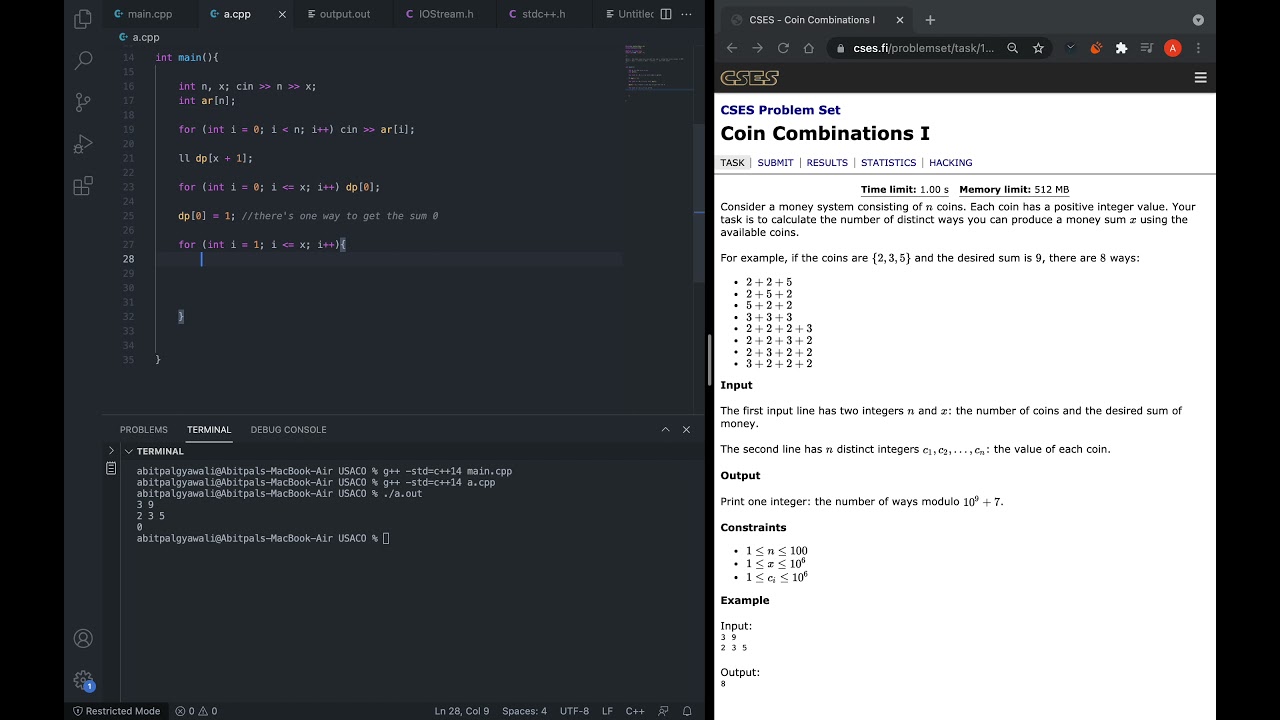Image resolution: width=1280 pixels, height=720 pixels.
Task: Open the Manage gear menu
Action: tap(83, 680)
